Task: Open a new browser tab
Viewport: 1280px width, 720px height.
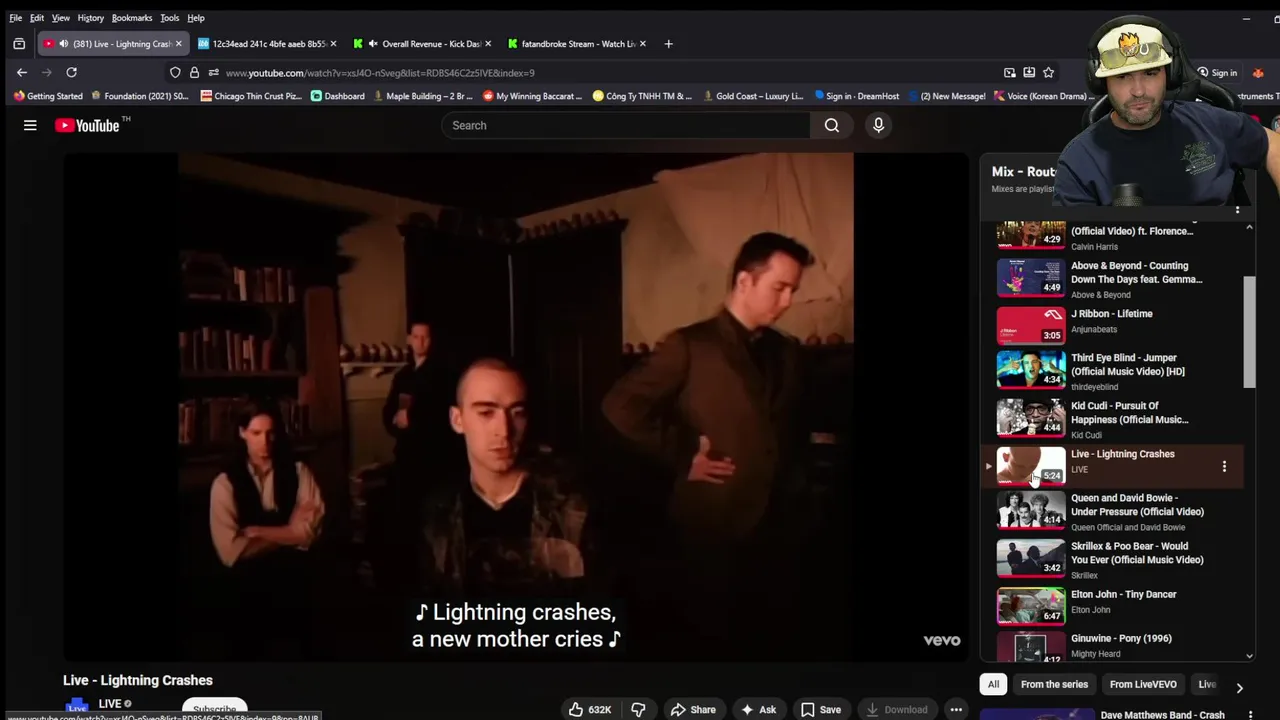Action: (x=668, y=44)
